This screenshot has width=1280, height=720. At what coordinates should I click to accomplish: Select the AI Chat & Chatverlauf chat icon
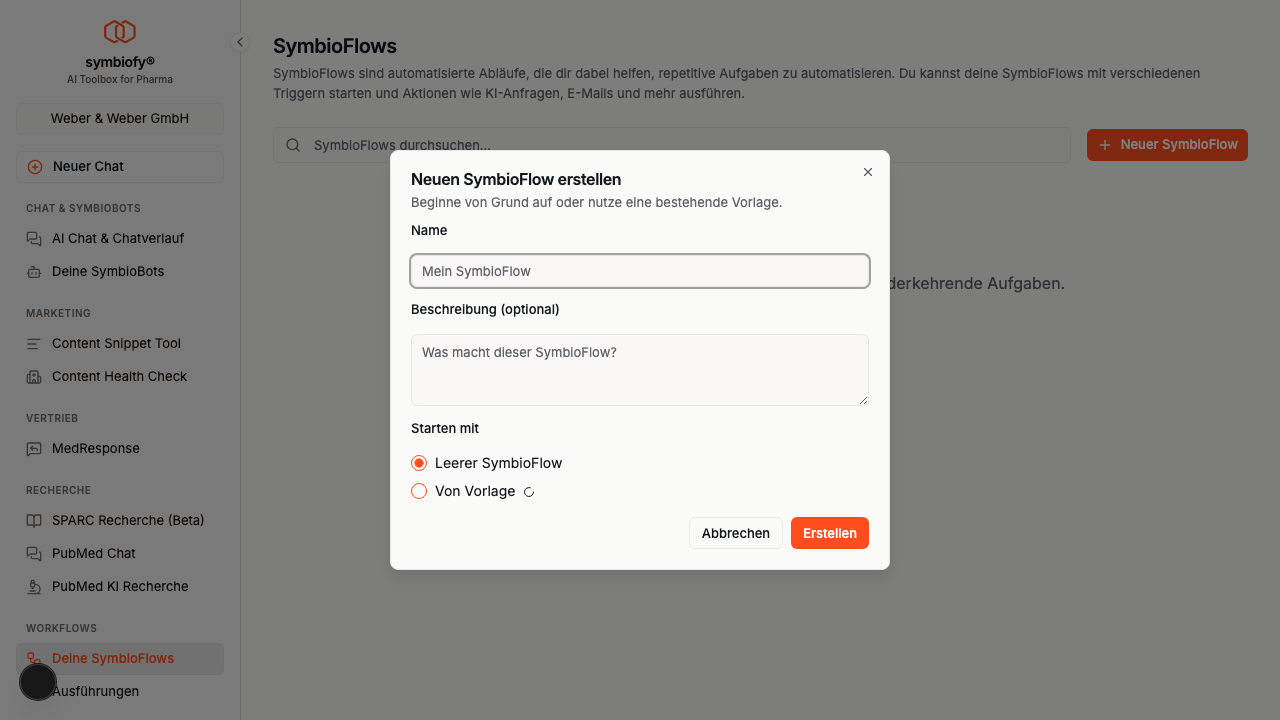pyautogui.click(x=33, y=238)
